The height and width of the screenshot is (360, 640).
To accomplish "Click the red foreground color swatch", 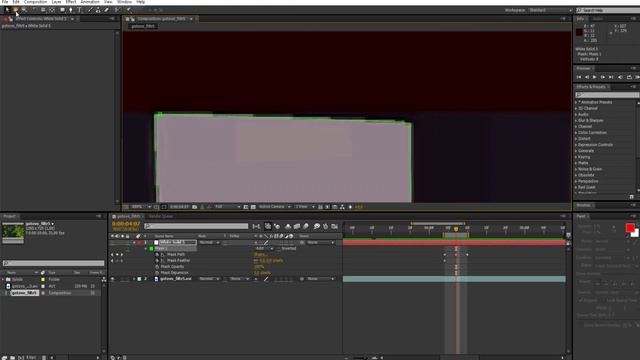I will click(x=630, y=228).
